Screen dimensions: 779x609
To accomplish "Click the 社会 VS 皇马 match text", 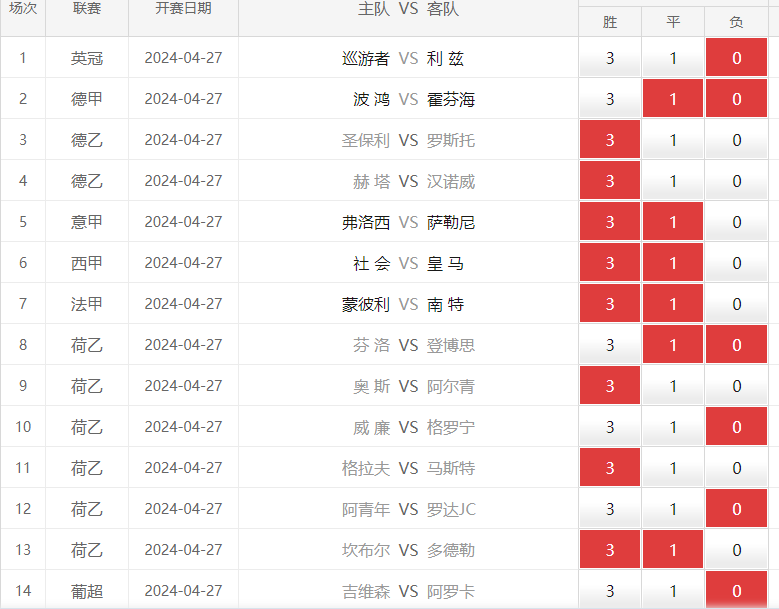I will (x=408, y=263).
